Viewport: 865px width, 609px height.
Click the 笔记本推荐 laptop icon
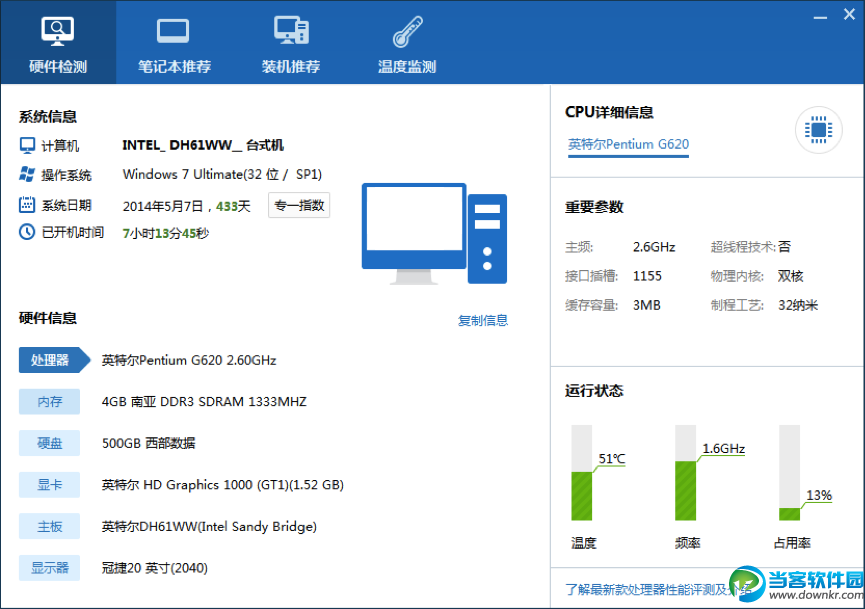tap(173, 31)
